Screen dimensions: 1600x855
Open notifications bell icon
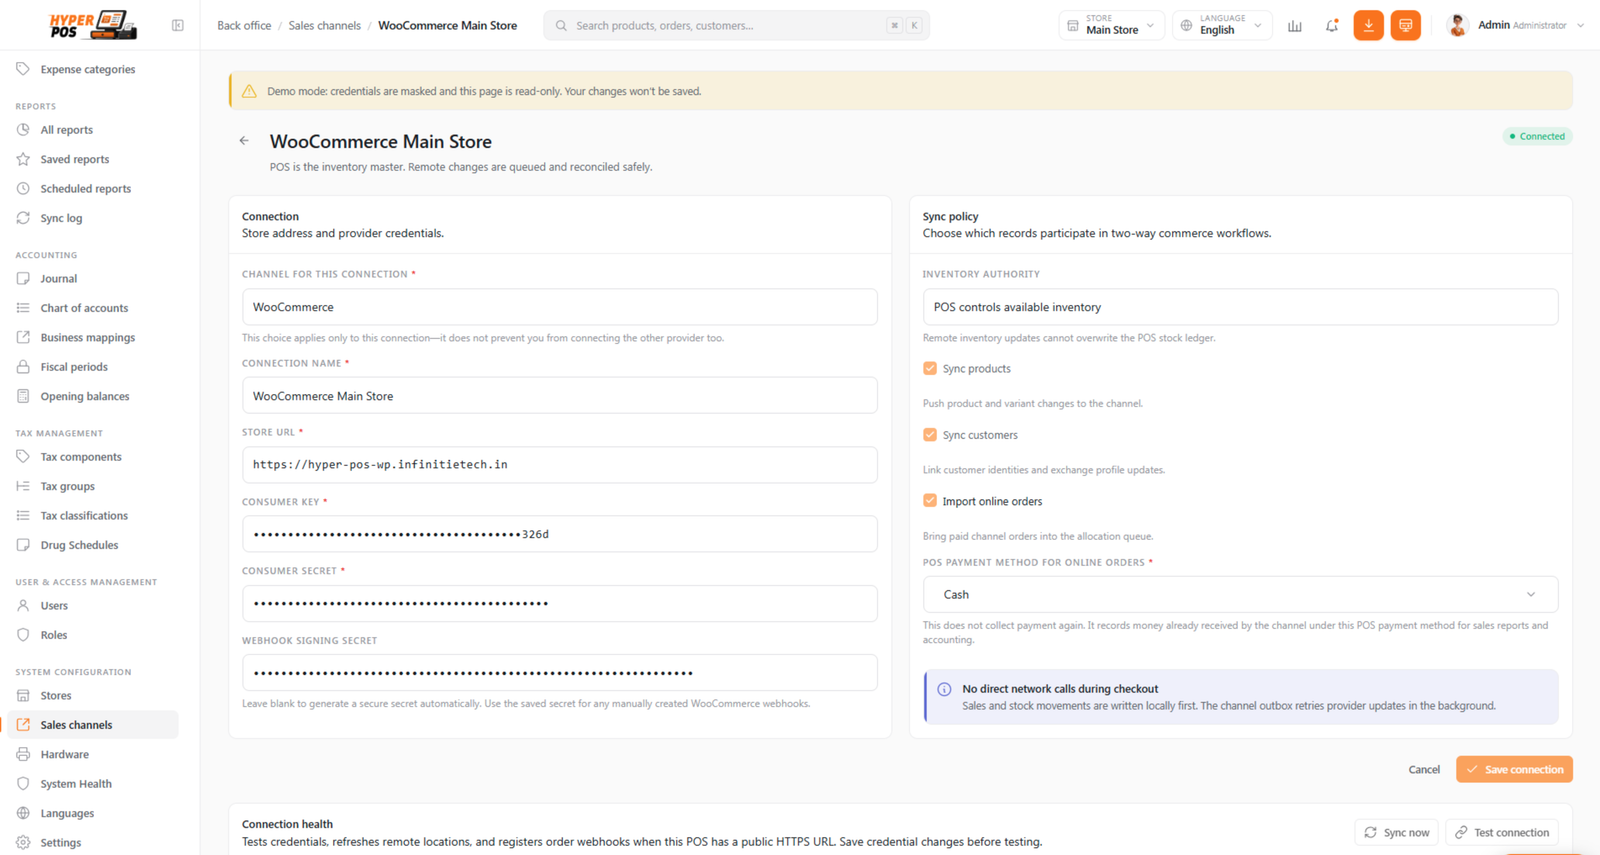point(1332,26)
